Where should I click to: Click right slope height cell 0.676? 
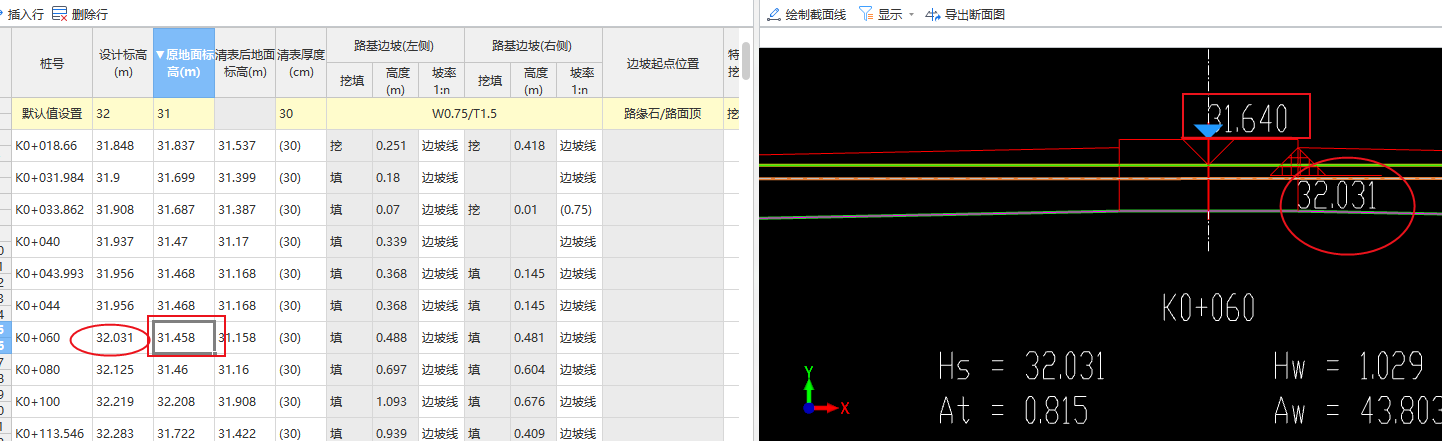click(x=533, y=402)
